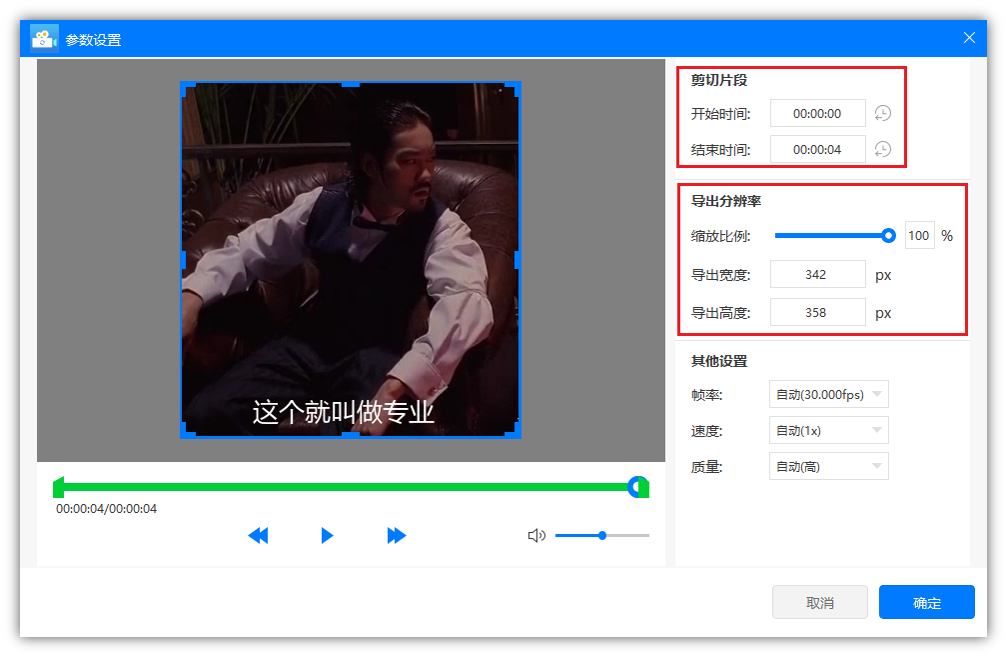
Task: Close the 参数设置 dialog
Action: pyautogui.click(x=969, y=38)
